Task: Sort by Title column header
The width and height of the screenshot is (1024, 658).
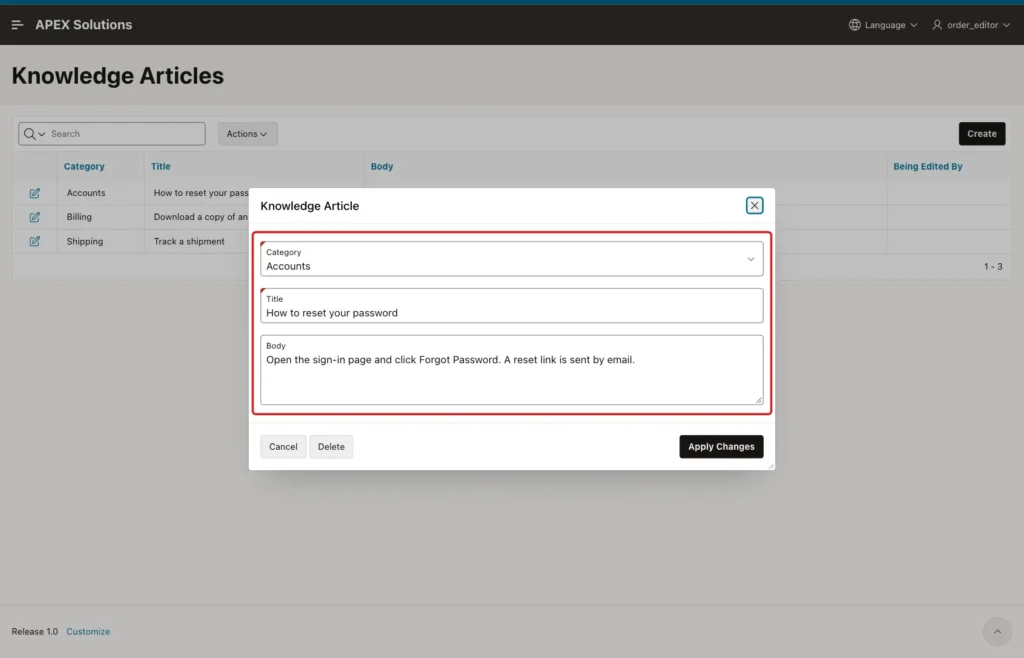Action: click(161, 166)
